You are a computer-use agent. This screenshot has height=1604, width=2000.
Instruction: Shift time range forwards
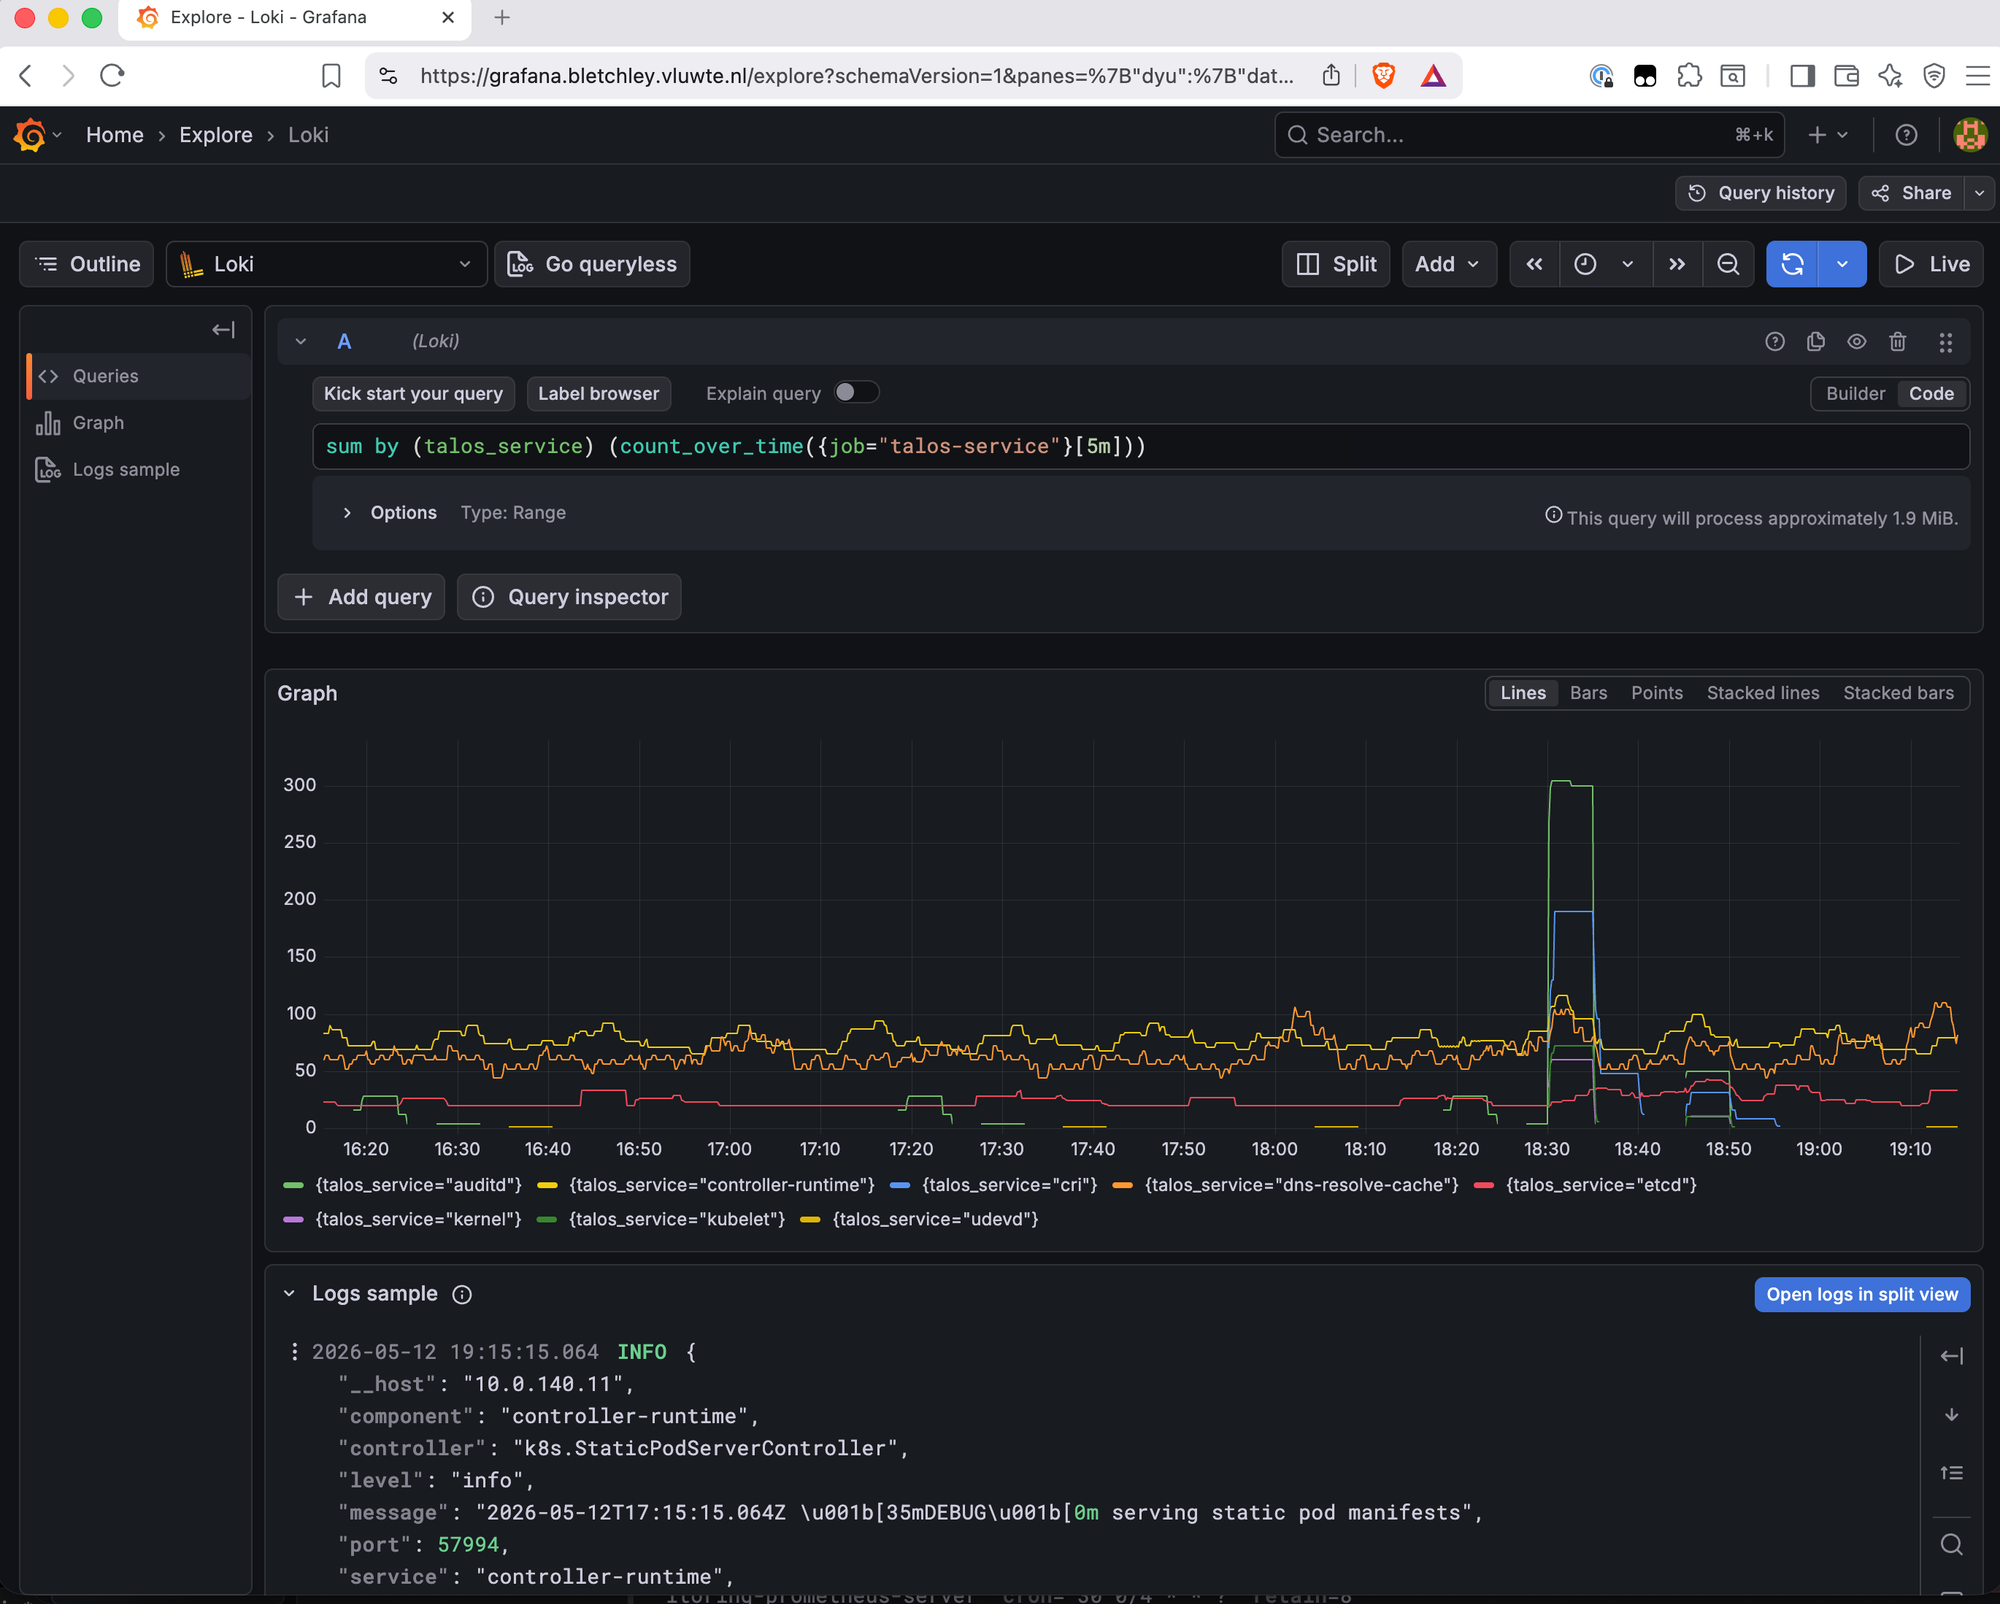tap(1677, 264)
